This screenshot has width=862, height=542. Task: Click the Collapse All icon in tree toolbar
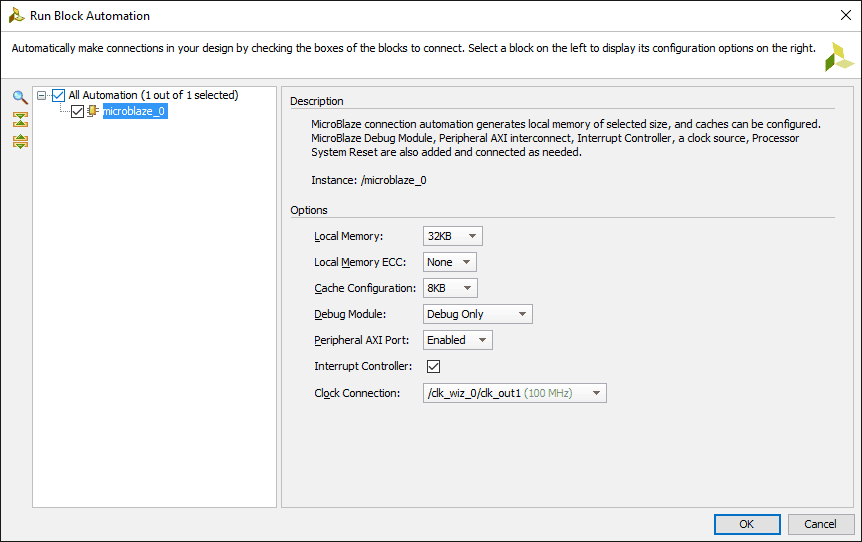coord(20,119)
